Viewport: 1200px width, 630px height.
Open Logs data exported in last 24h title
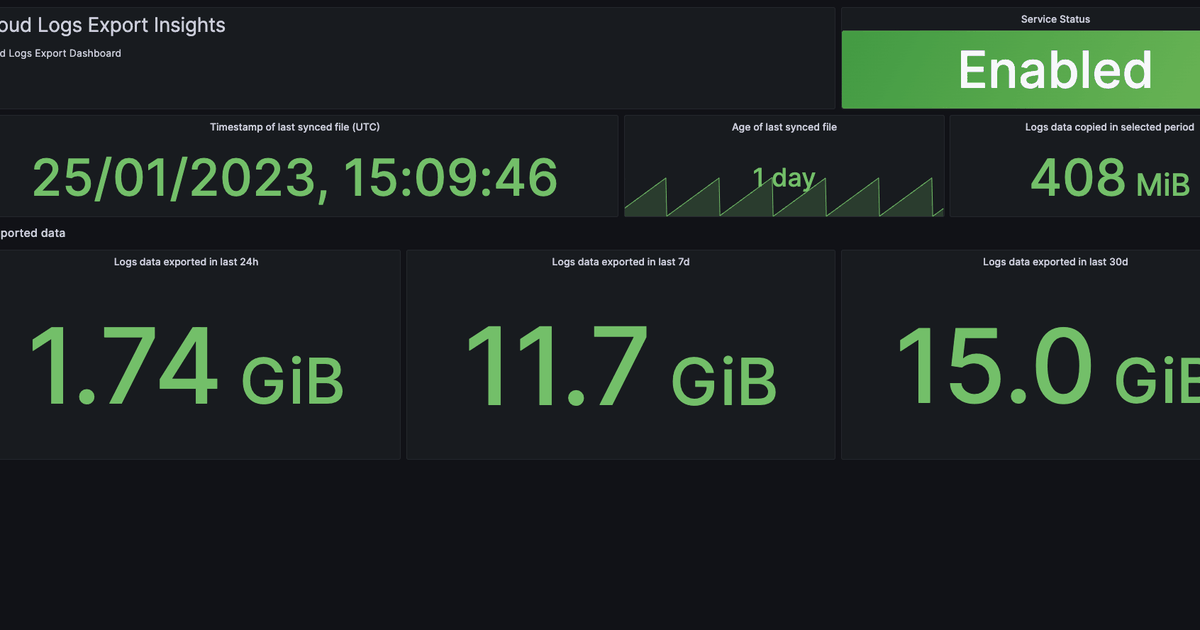[x=187, y=262]
